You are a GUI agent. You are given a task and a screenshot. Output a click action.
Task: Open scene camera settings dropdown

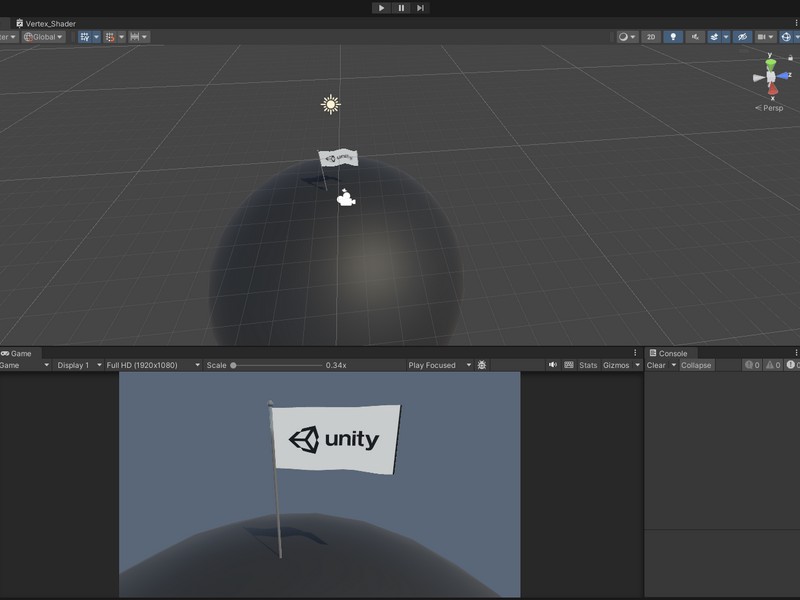(765, 37)
